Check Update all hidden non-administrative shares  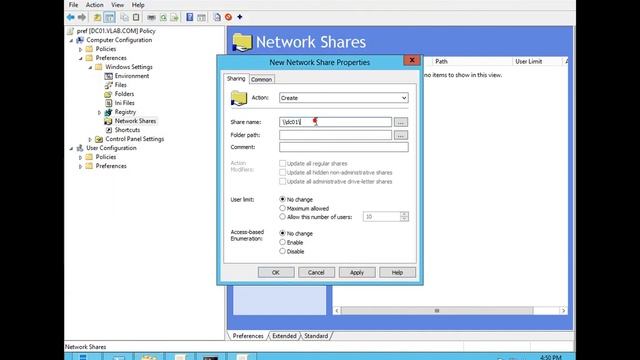click(282, 172)
